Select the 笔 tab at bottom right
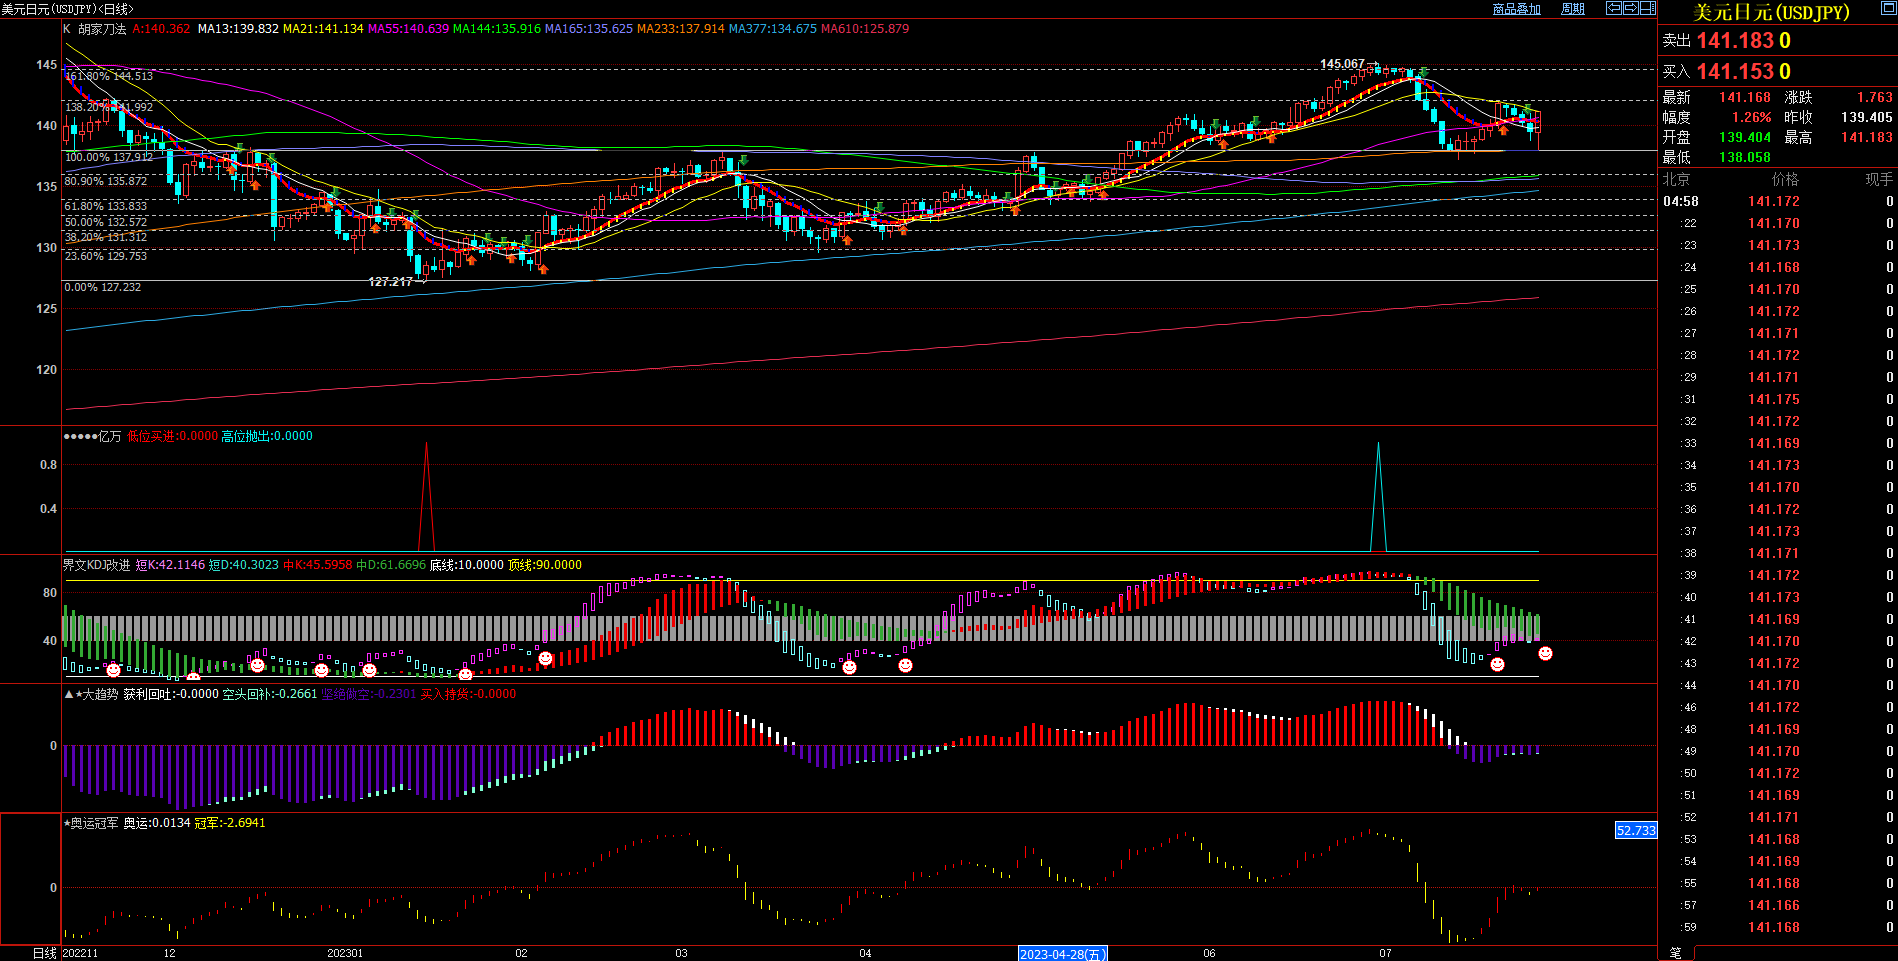This screenshot has width=1898, height=961. (x=1675, y=953)
